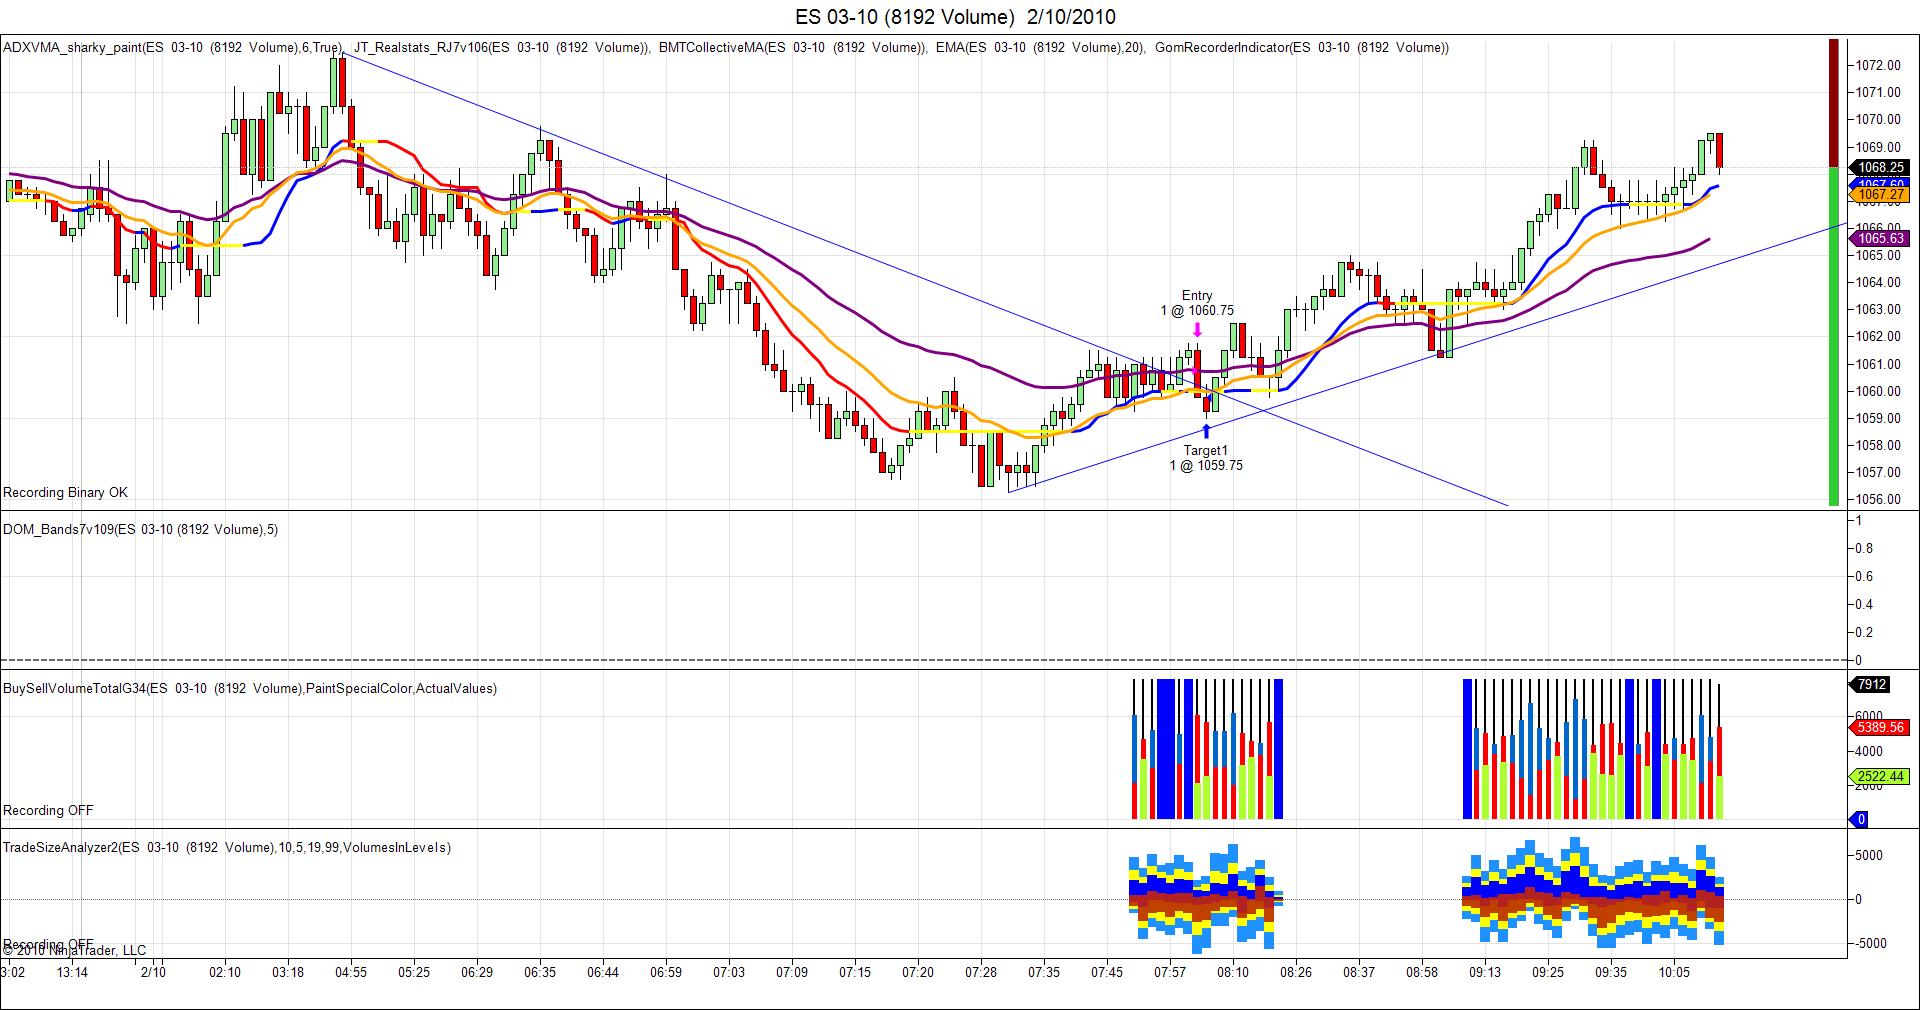Click the Recording Binary OK status text
Viewport: 1920px width, 1010px height.
click(66, 492)
